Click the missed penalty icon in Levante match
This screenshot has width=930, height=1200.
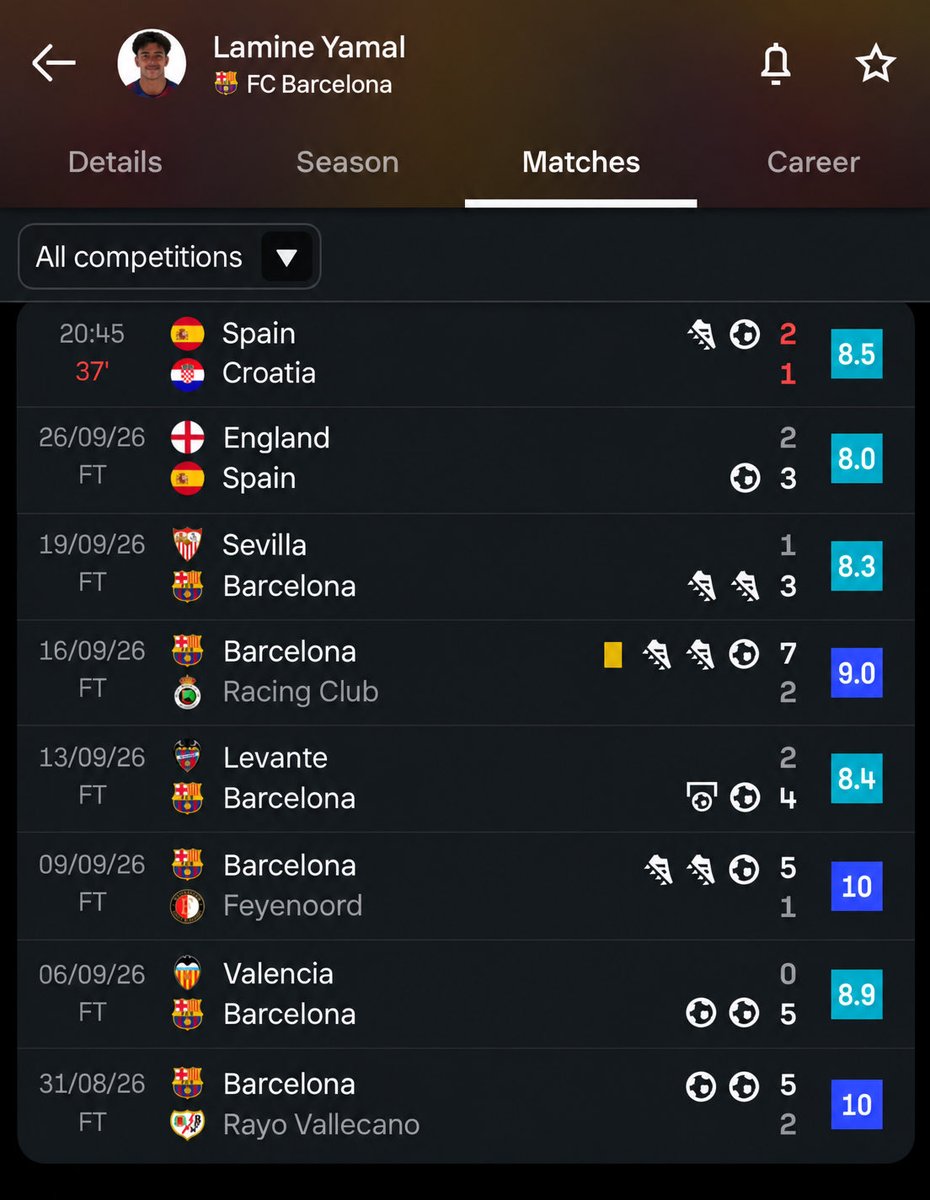click(701, 798)
